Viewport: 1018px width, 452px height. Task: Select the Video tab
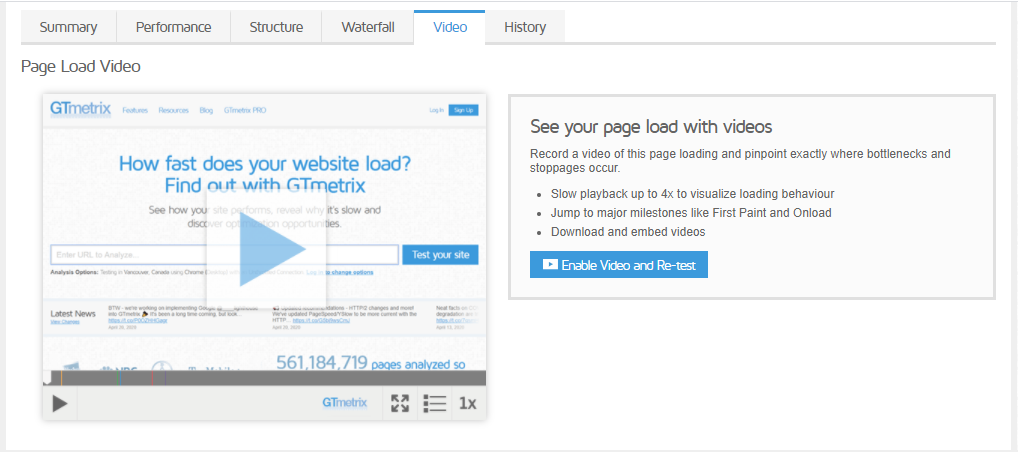(x=449, y=27)
